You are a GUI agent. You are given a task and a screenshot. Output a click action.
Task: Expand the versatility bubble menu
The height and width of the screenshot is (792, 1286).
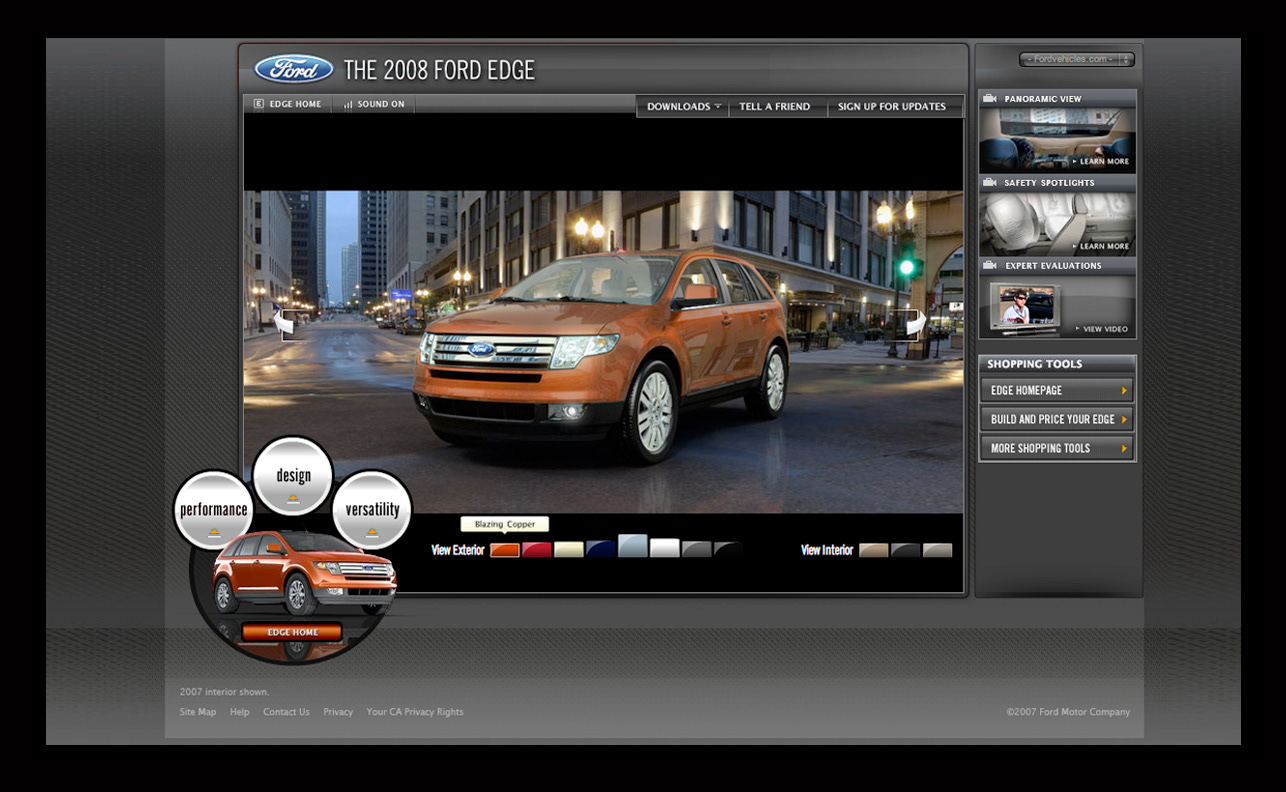[x=372, y=510]
